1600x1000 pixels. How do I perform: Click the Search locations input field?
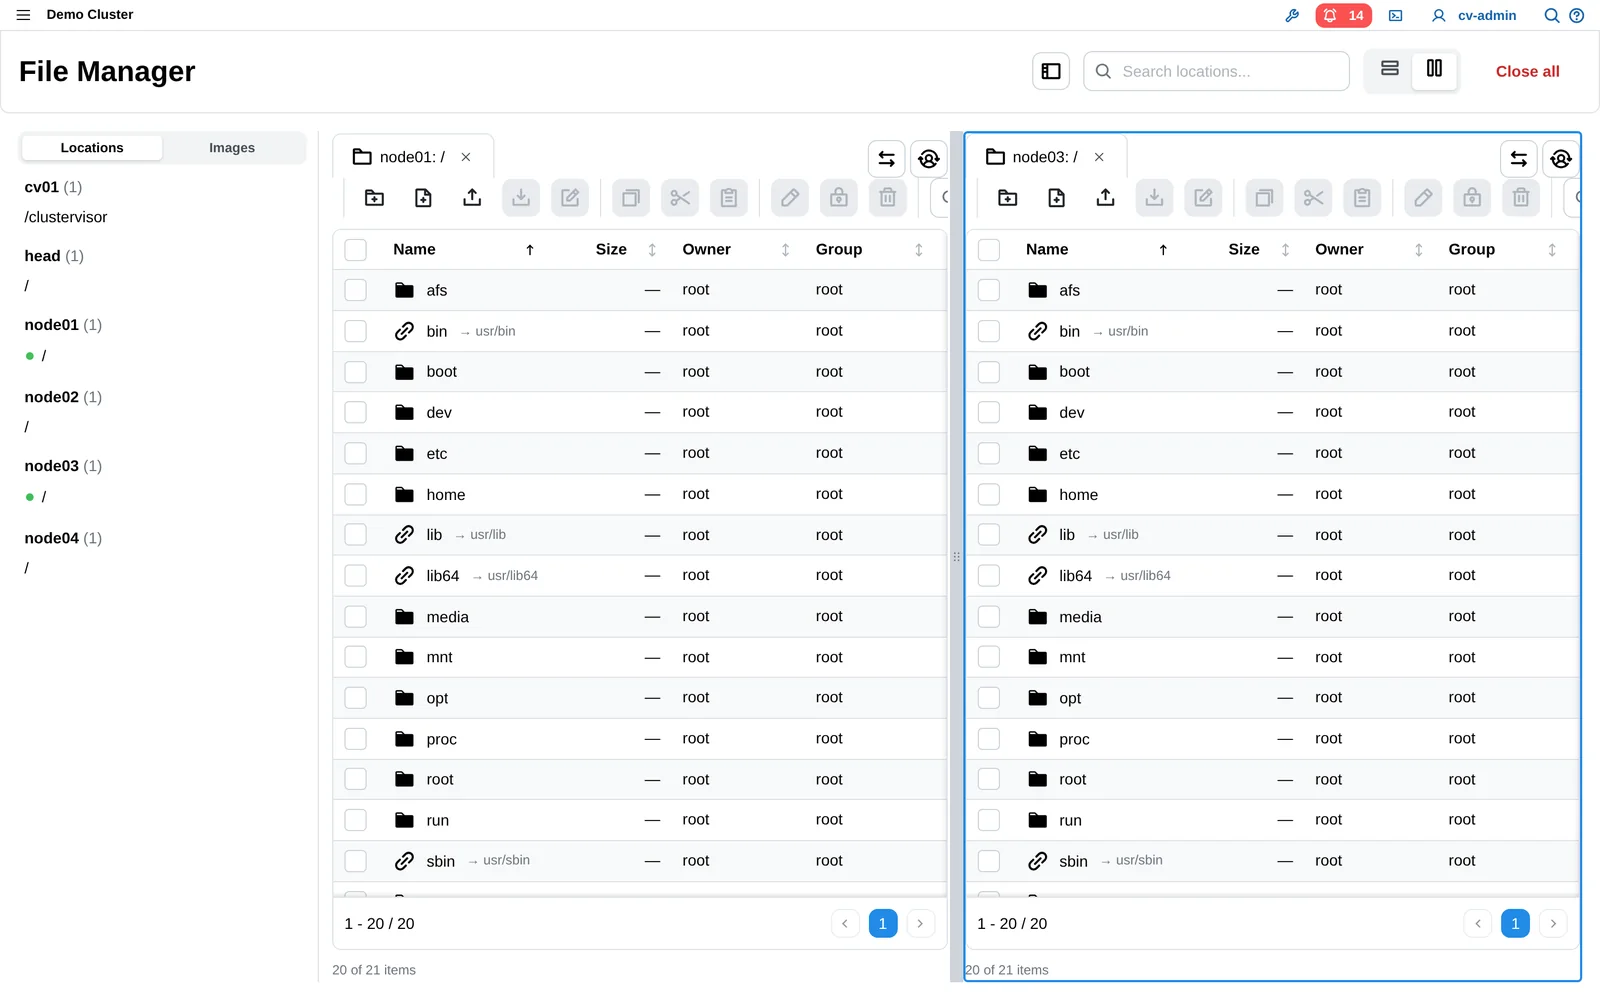(x=1216, y=71)
